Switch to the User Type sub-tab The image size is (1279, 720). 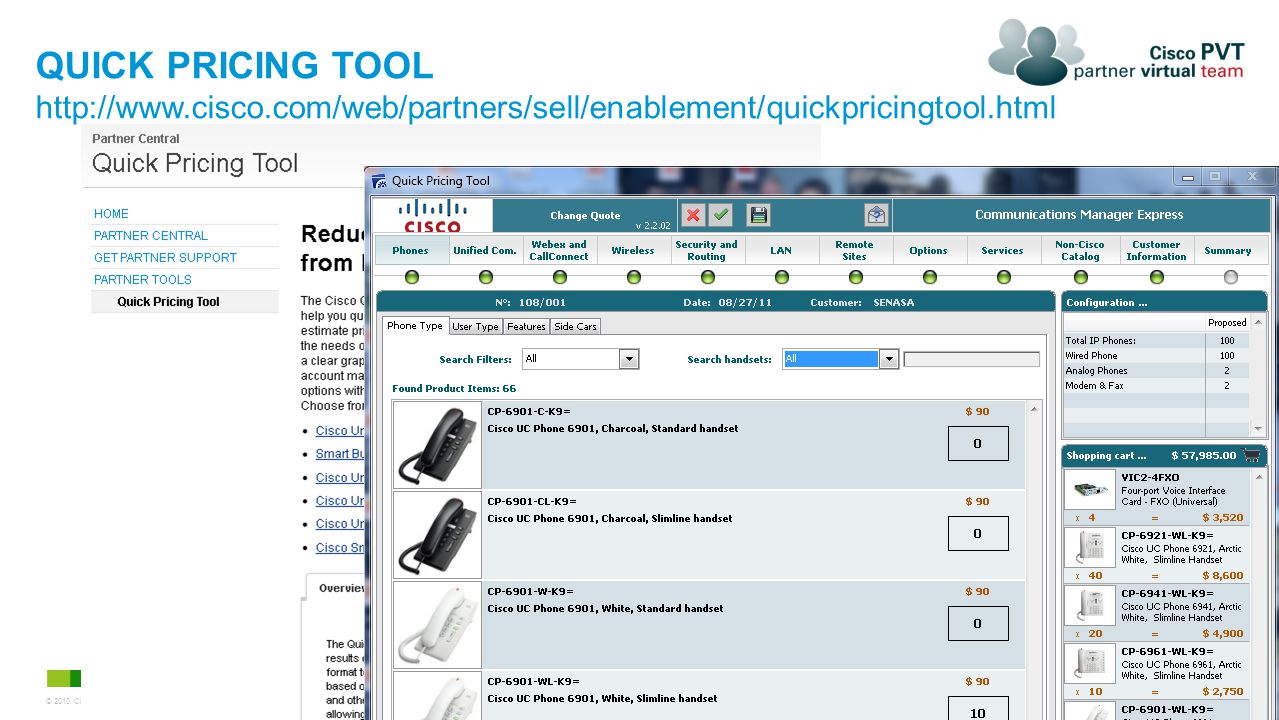point(475,326)
